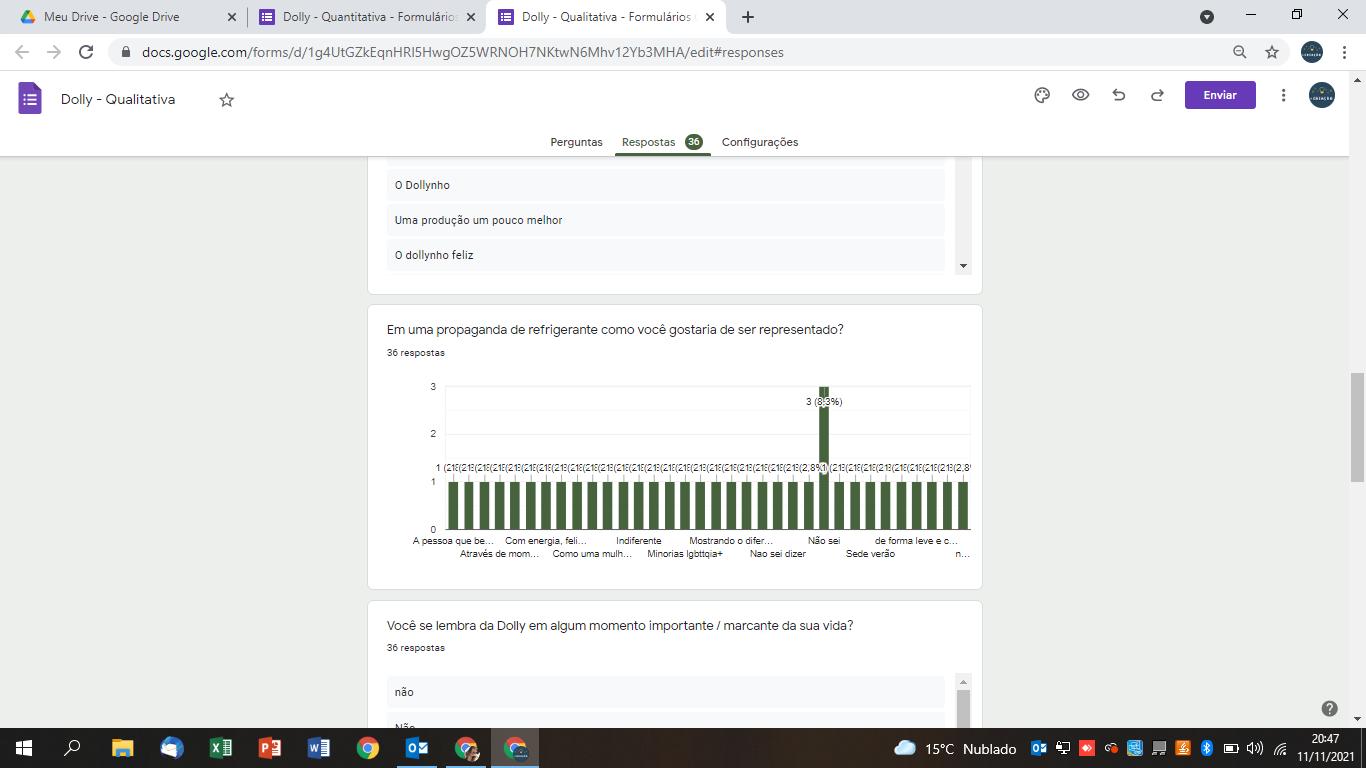The image size is (1366, 768).
Task: Open the Chrome profile avatar
Action: [1312, 52]
